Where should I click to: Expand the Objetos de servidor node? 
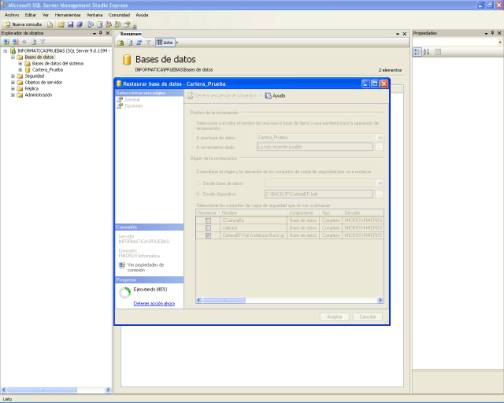(13, 82)
